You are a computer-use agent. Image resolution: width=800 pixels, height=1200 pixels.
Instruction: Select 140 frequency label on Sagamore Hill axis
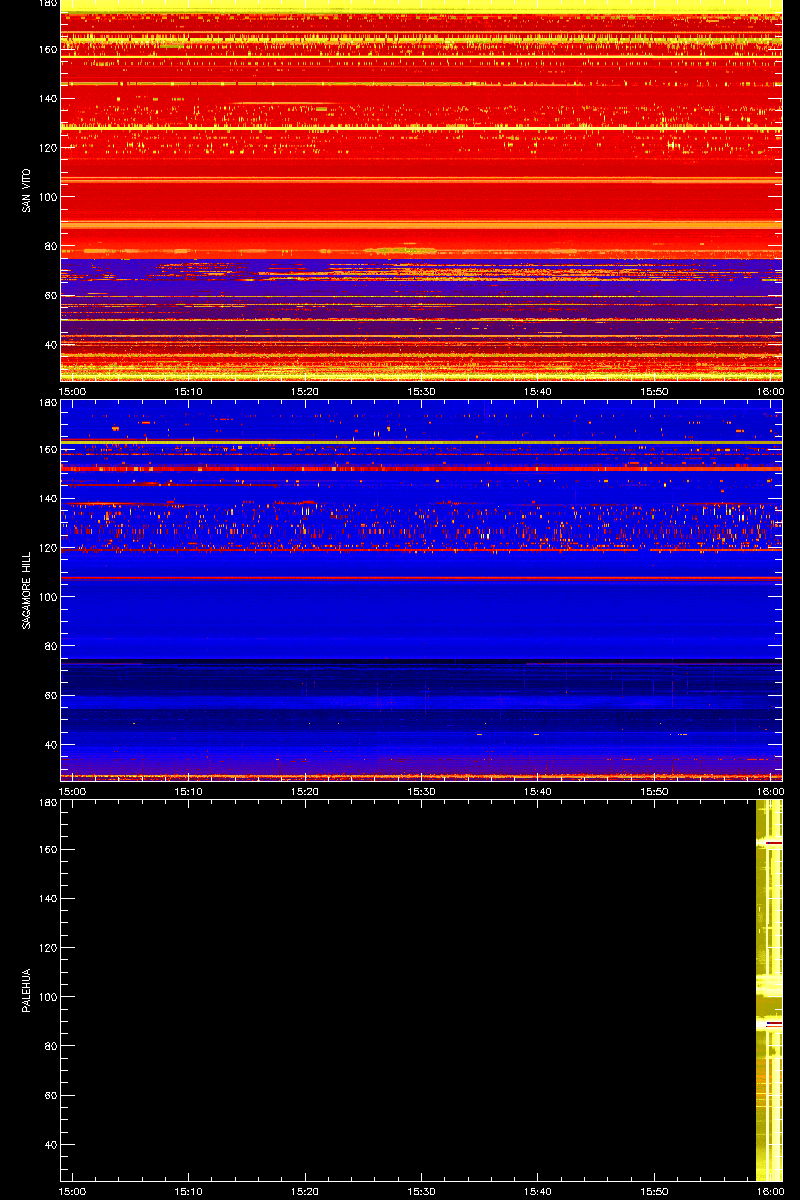point(47,498)
